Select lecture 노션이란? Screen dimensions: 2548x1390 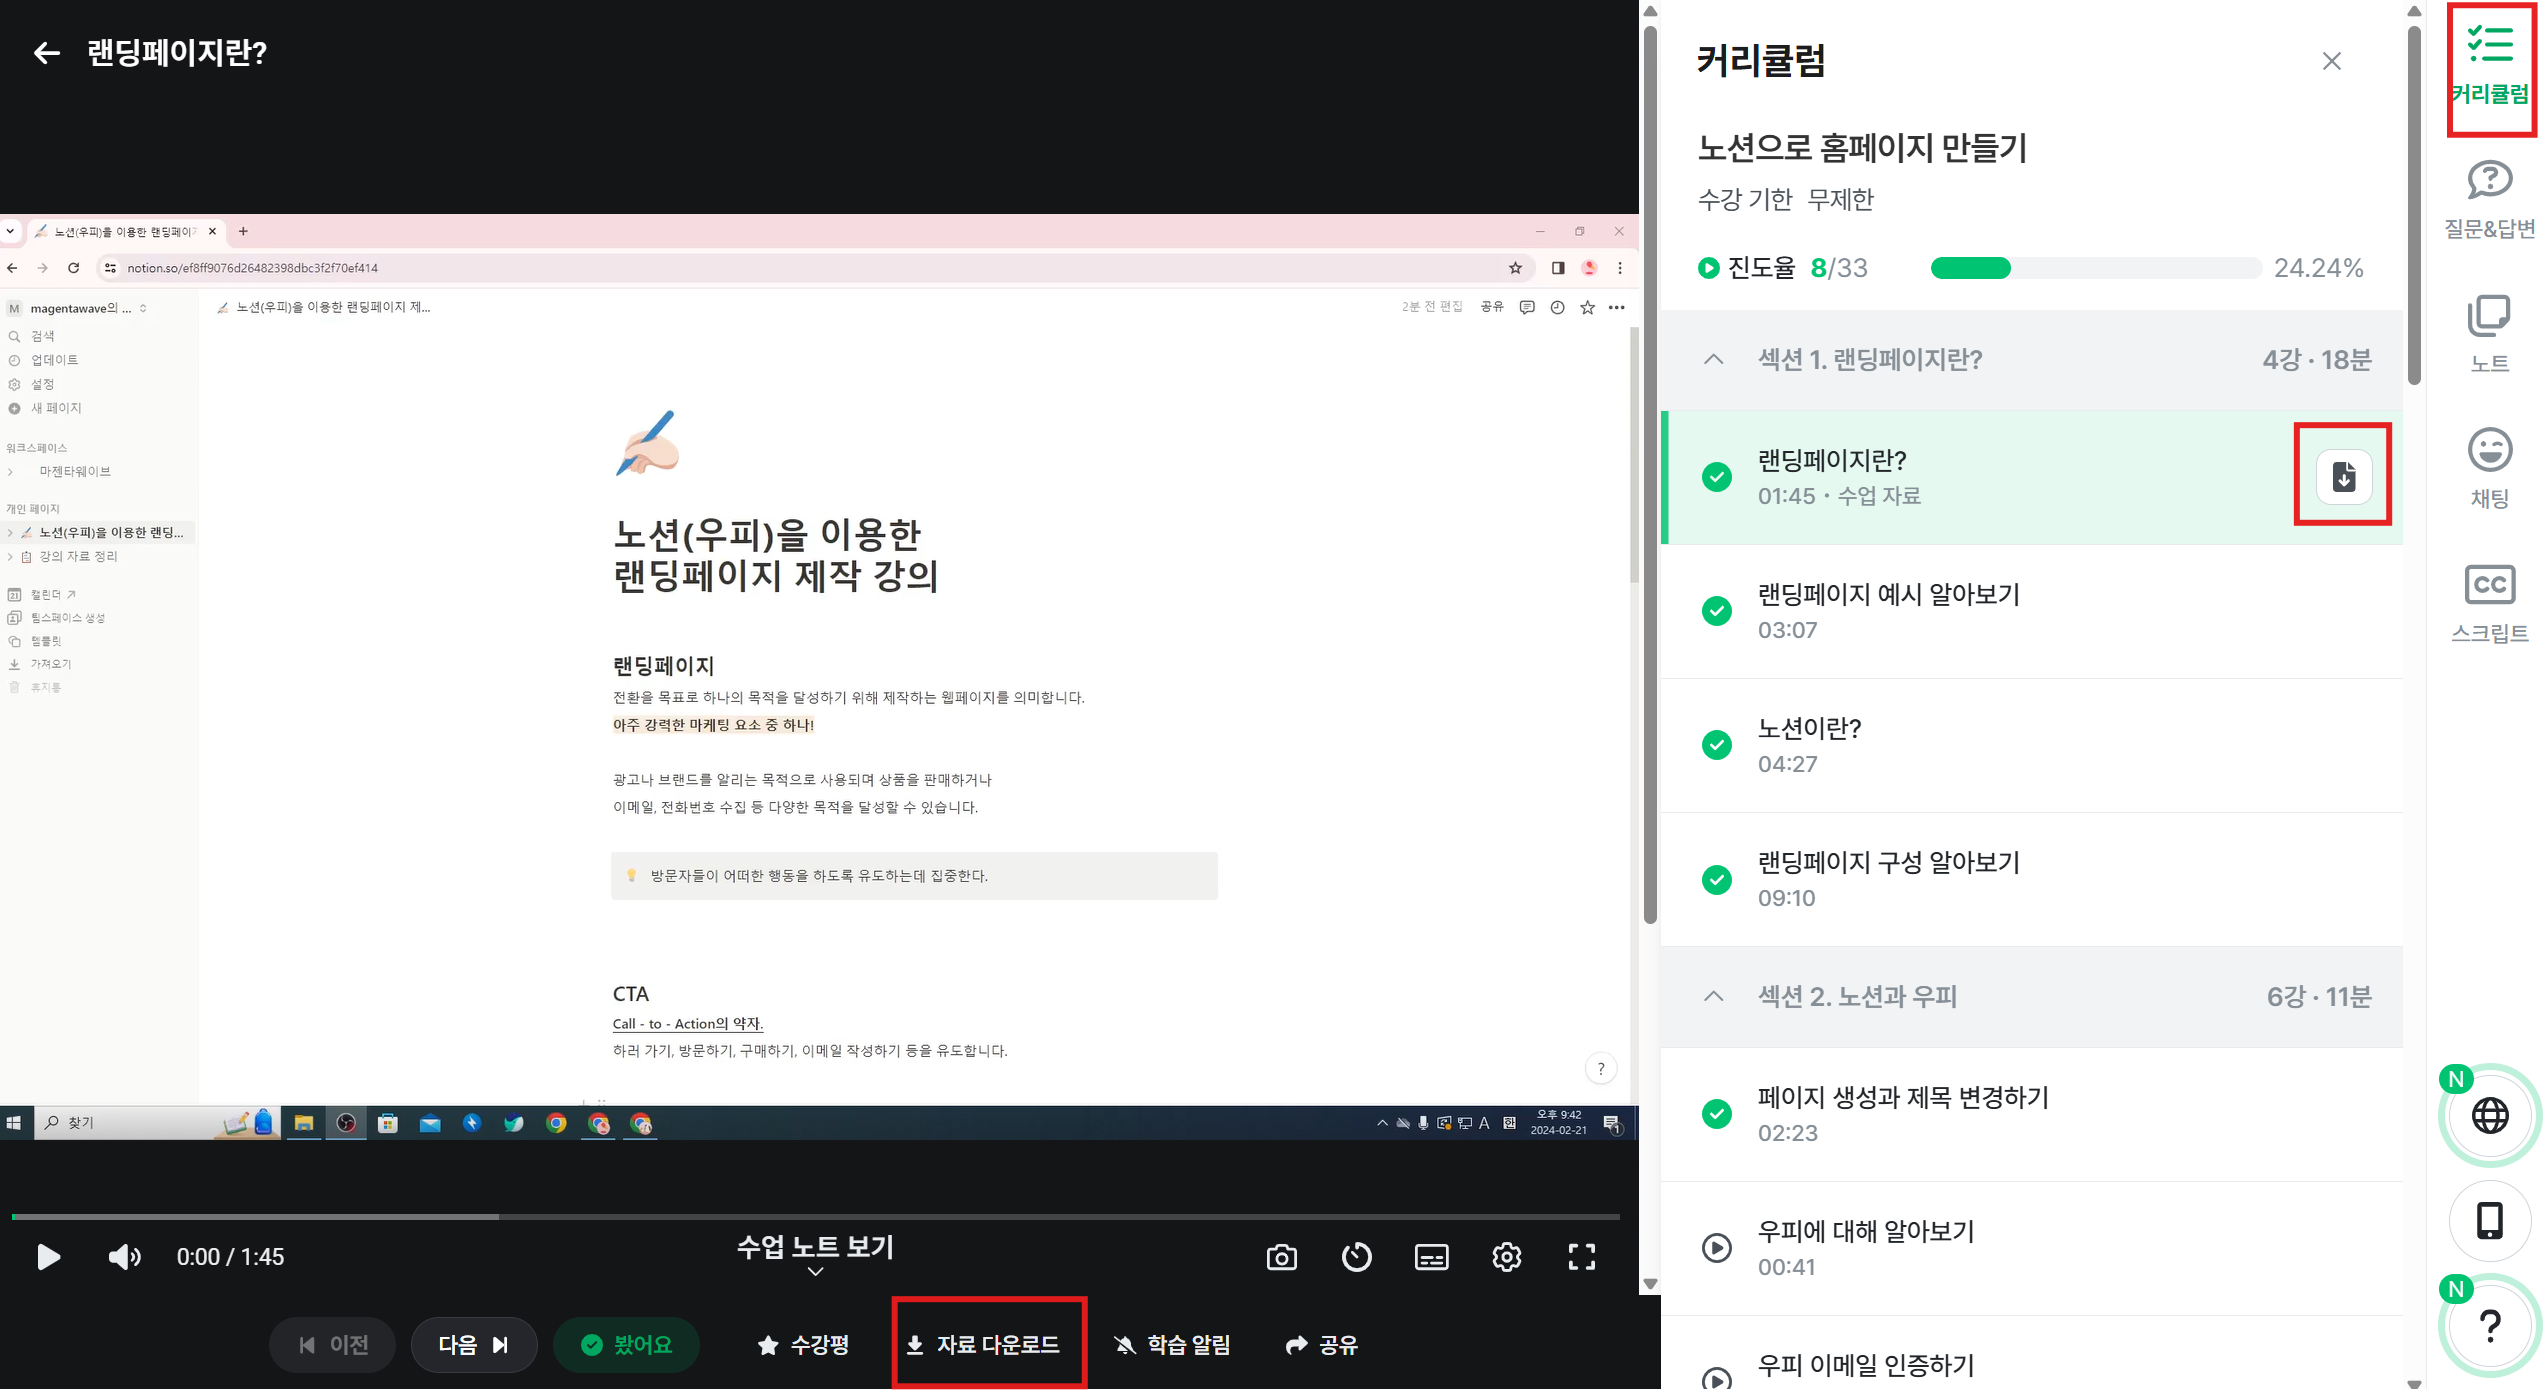(x=2032, y=745)
